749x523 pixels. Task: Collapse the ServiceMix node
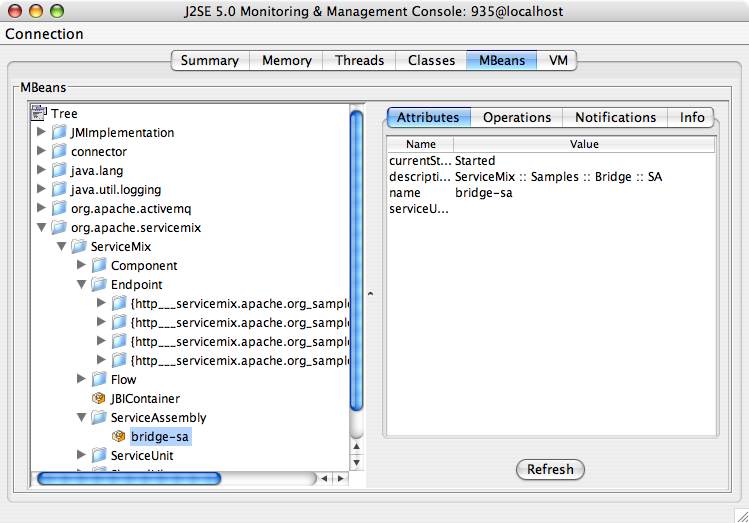tap(62, 246)
